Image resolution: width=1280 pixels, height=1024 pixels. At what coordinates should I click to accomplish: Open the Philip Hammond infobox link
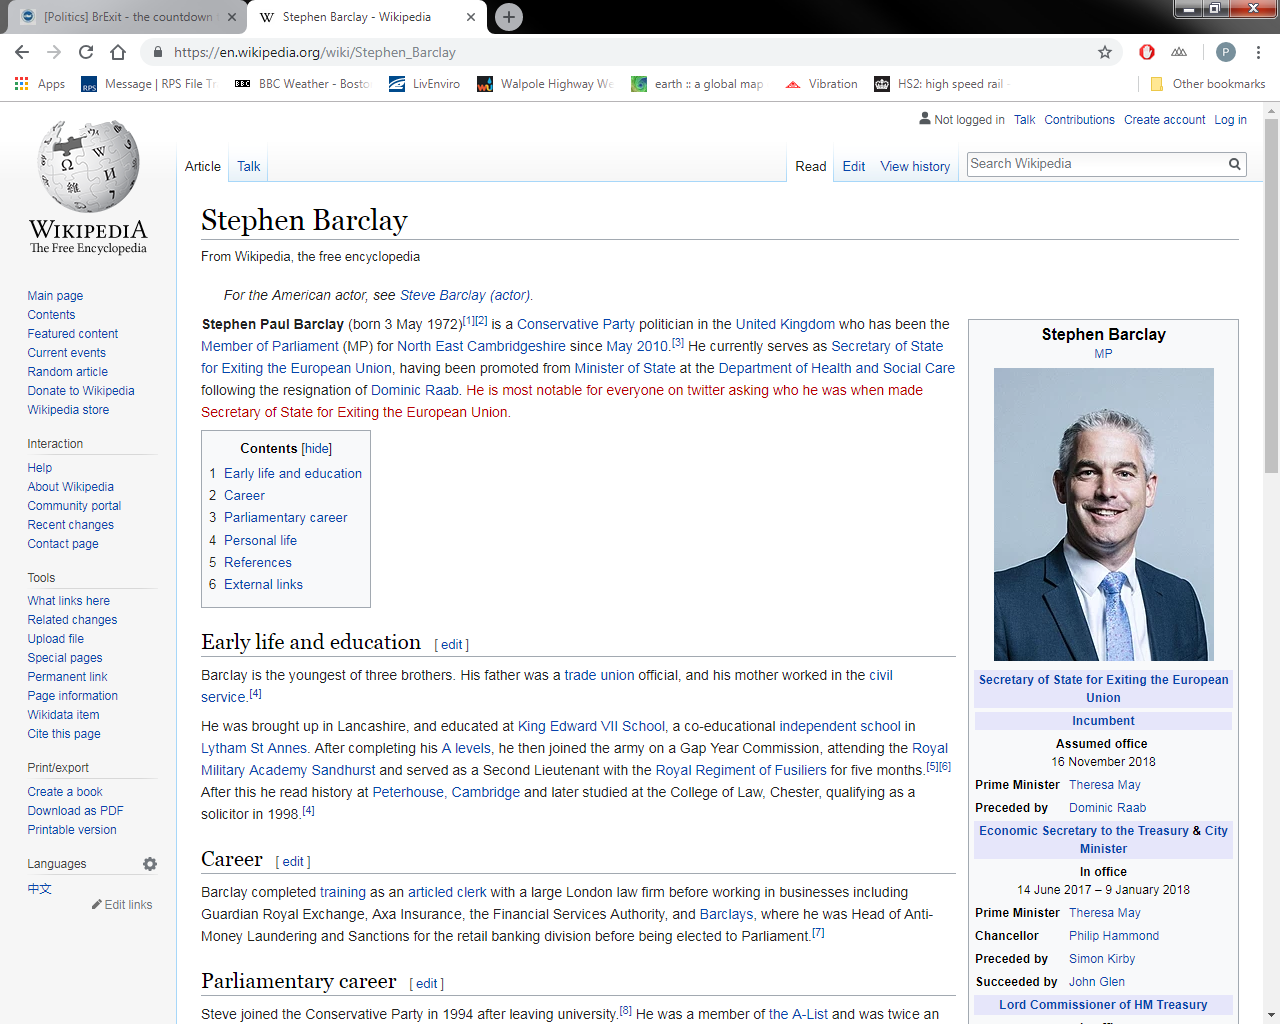[x=1114, y=936]
